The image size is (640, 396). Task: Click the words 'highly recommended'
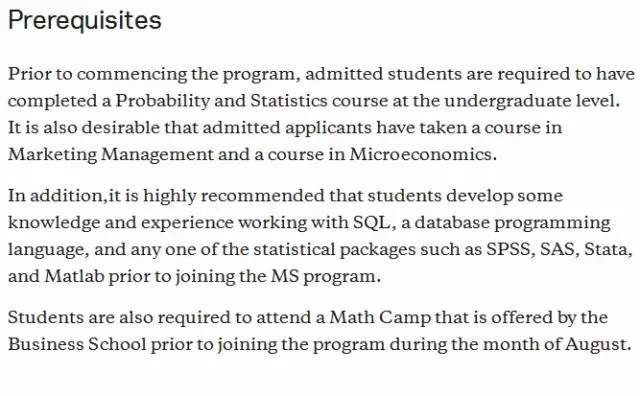point(234,196)
